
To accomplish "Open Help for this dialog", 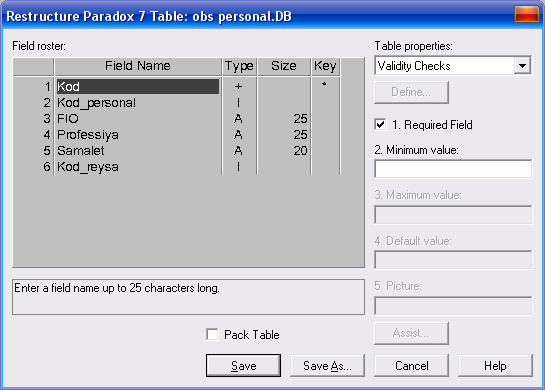I will click(495, 365).
